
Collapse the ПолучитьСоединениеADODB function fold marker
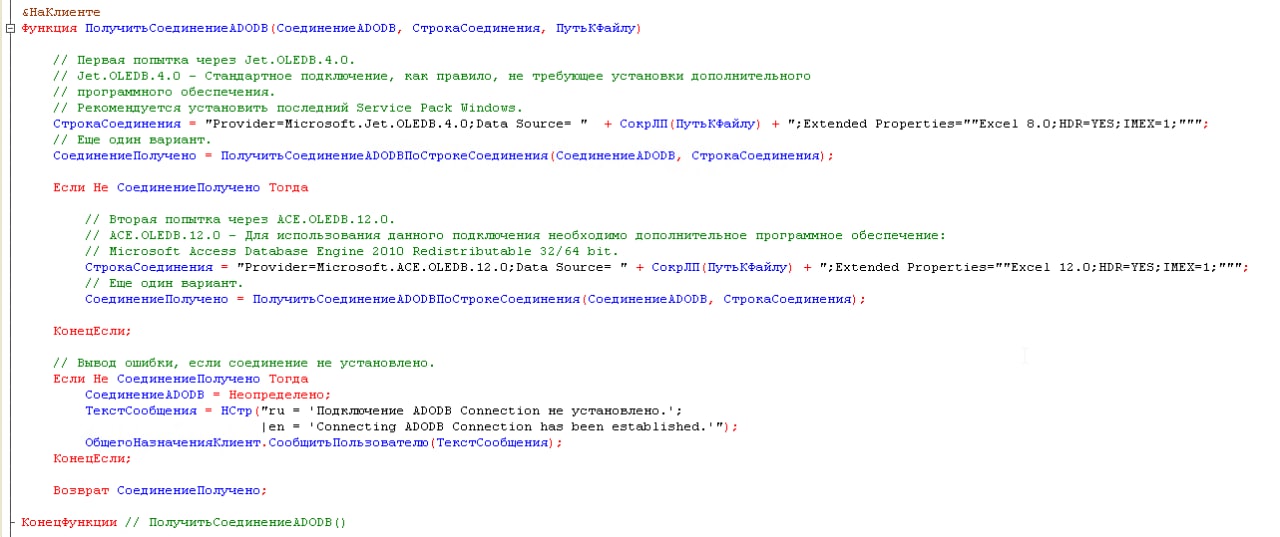pos(10,28)
